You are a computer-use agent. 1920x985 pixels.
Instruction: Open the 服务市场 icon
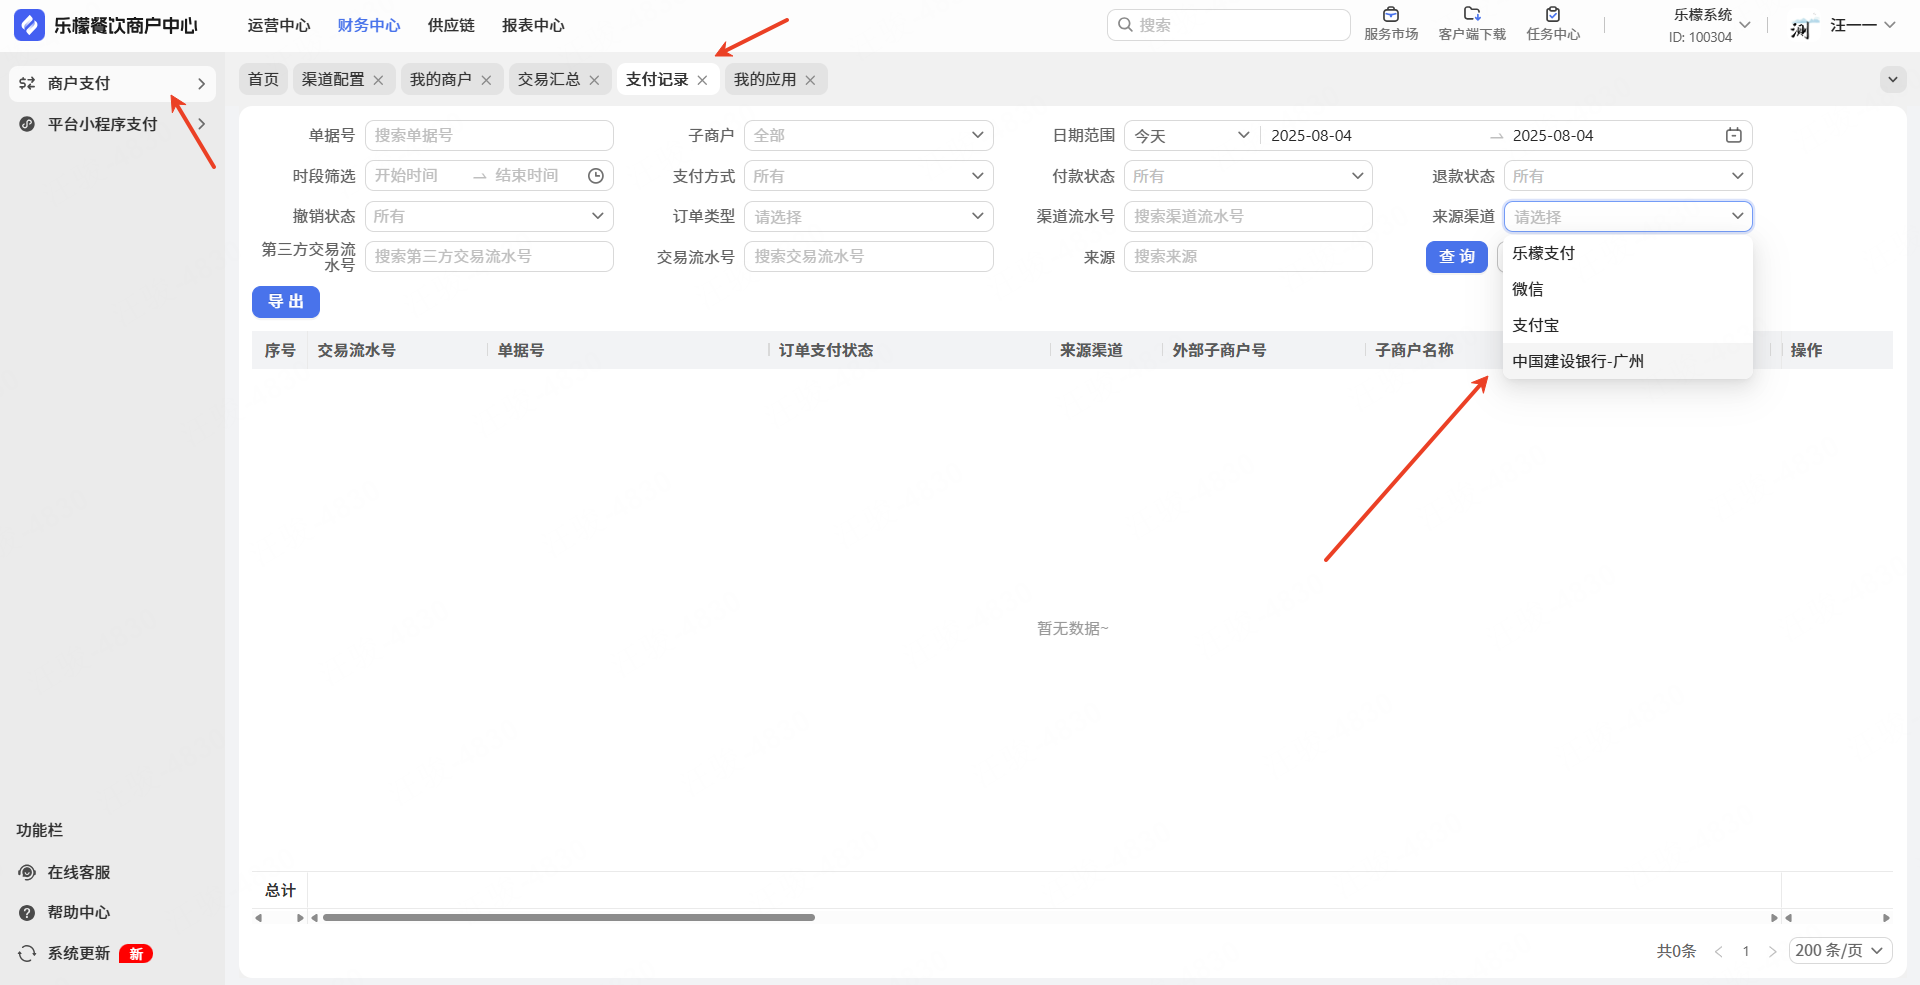click(1391, 14)
